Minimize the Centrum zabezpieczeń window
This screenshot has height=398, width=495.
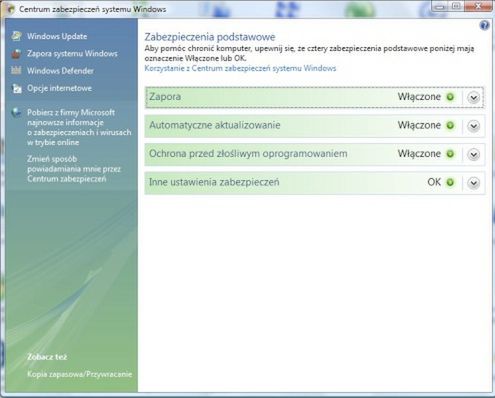pos(440,6)
